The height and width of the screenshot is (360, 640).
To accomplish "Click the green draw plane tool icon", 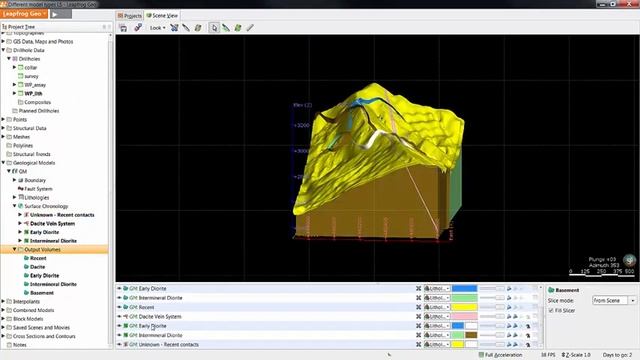I will click(x=238, y=28).
